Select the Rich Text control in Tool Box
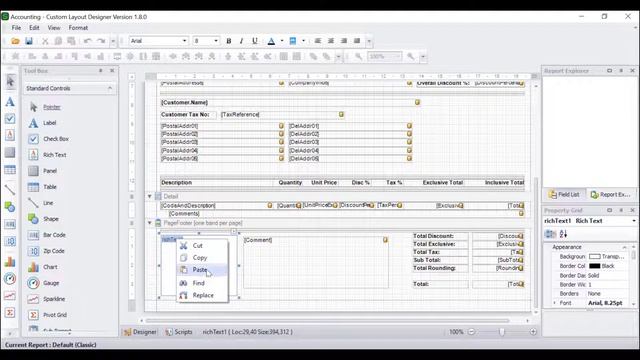Image resolution: width=640 pixels, height=360 pixels. click(x=55, y=155)
